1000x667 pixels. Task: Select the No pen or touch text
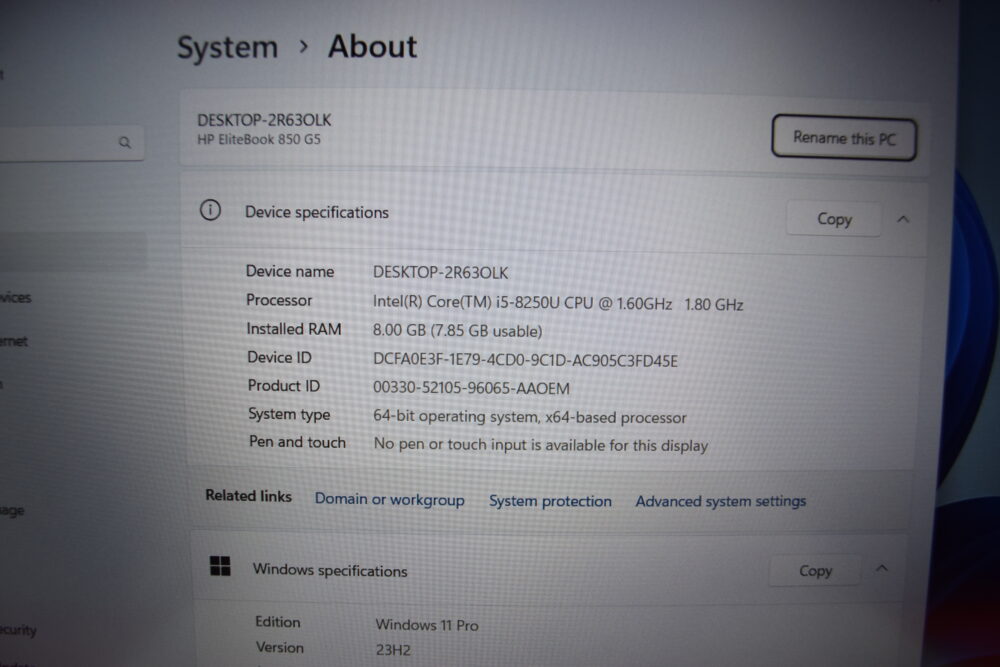pyautogui.click(x=541, y=444)
